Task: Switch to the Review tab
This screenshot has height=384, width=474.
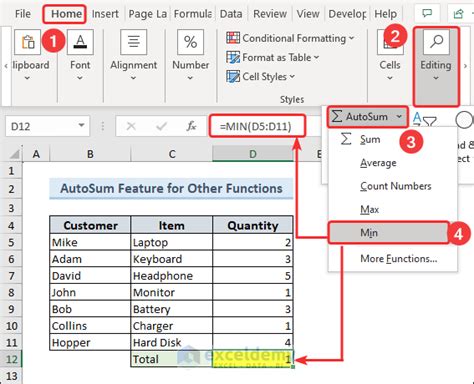Action: [270, 14]
